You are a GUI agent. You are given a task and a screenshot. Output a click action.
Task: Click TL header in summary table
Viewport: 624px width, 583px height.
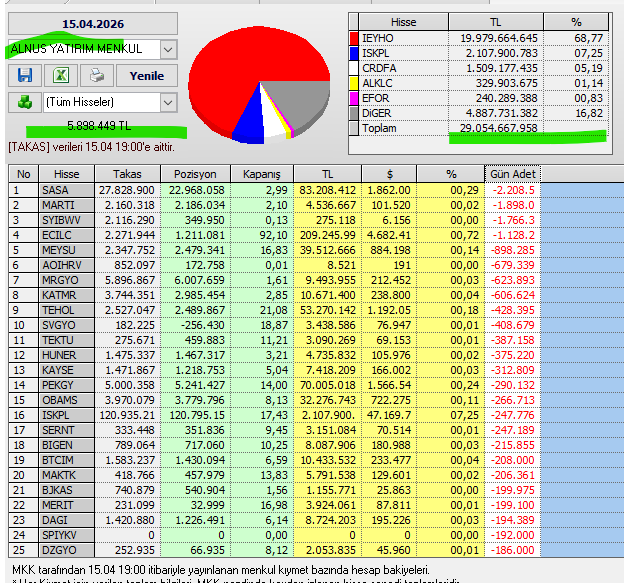coord(495,22)
